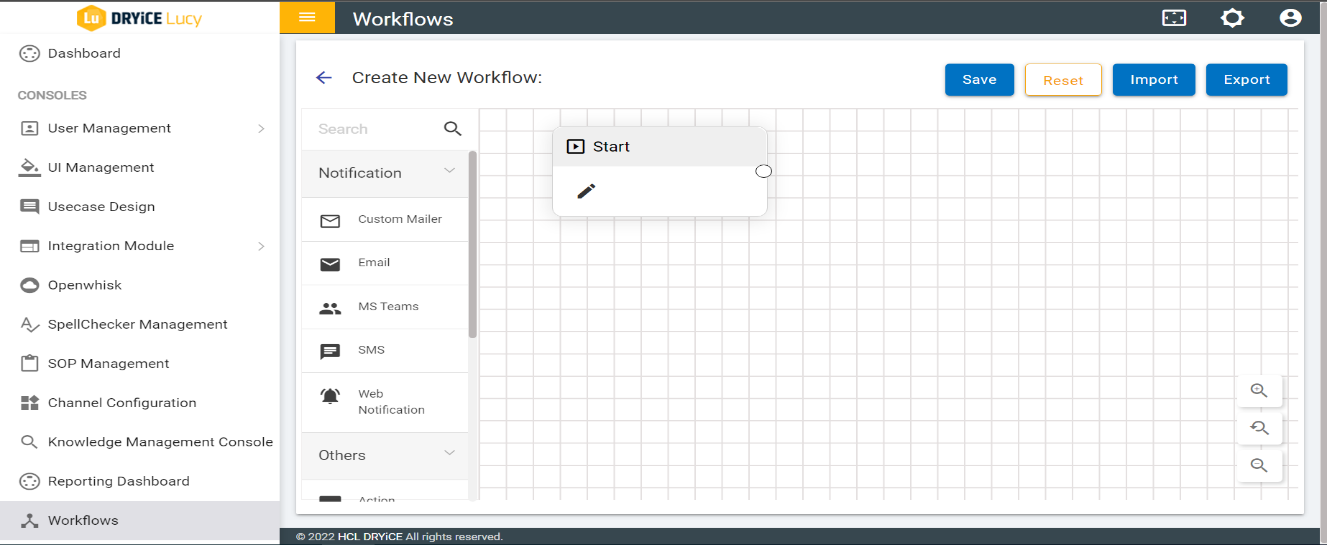Screen dimensions: 1327x545
Task: Toggle the hamburger menu button
Action: point(308,18)
